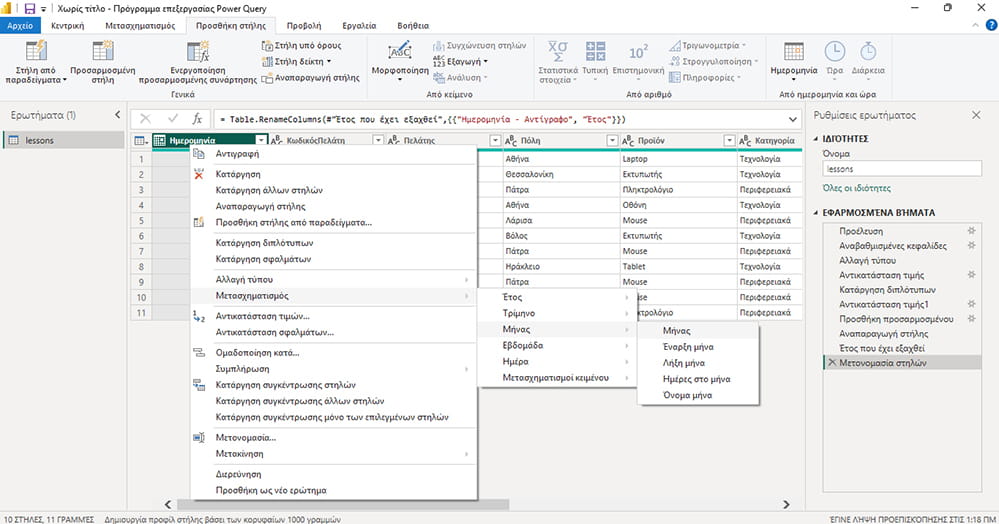Click the Custom Column icon (Προσαρμοσμένη στήλη)
Image resolution: width=999 pixels, height=524 pixels.
click(x=103, y=51)
